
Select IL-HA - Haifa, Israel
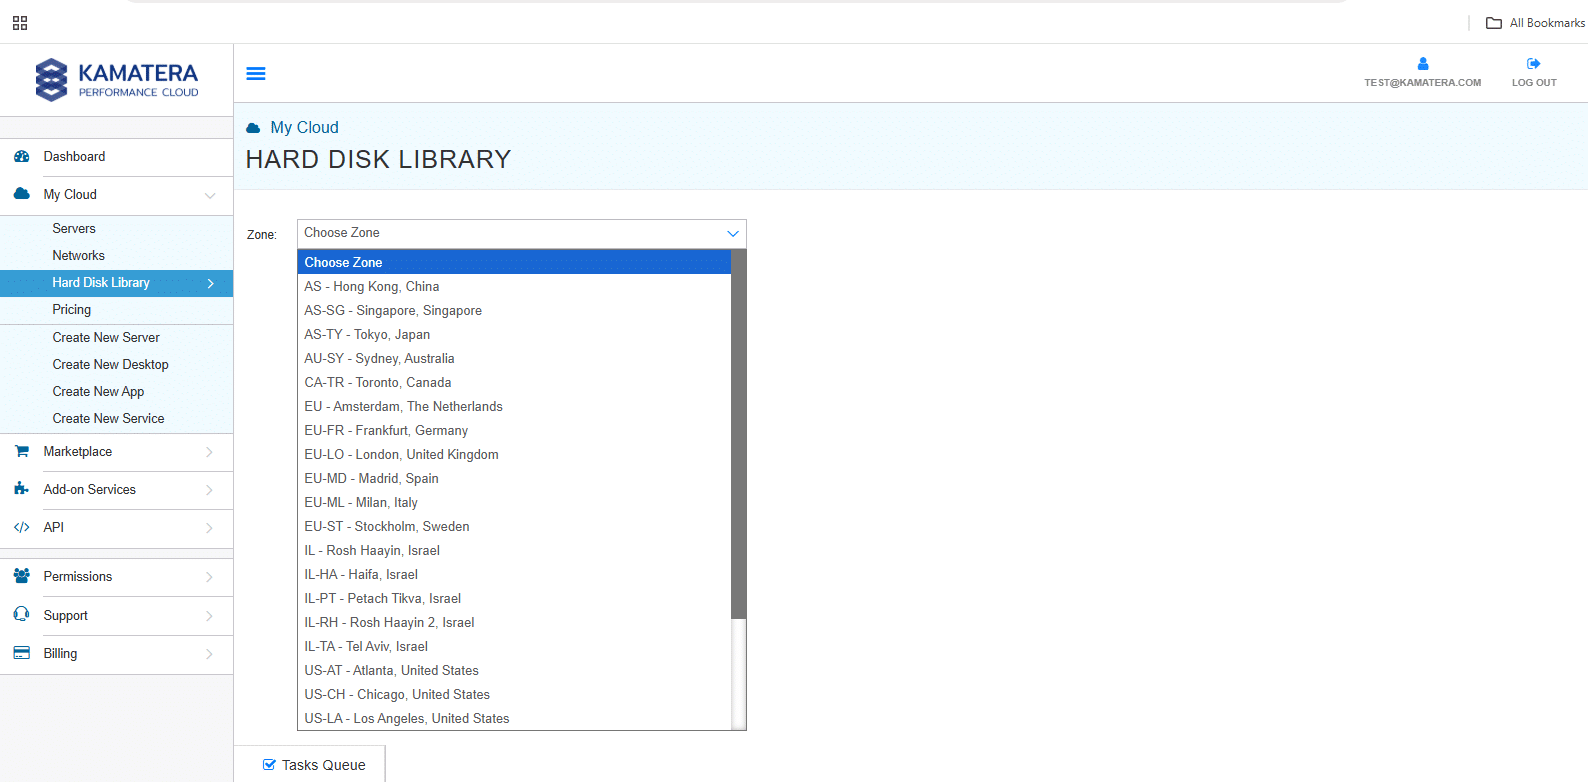514,574
